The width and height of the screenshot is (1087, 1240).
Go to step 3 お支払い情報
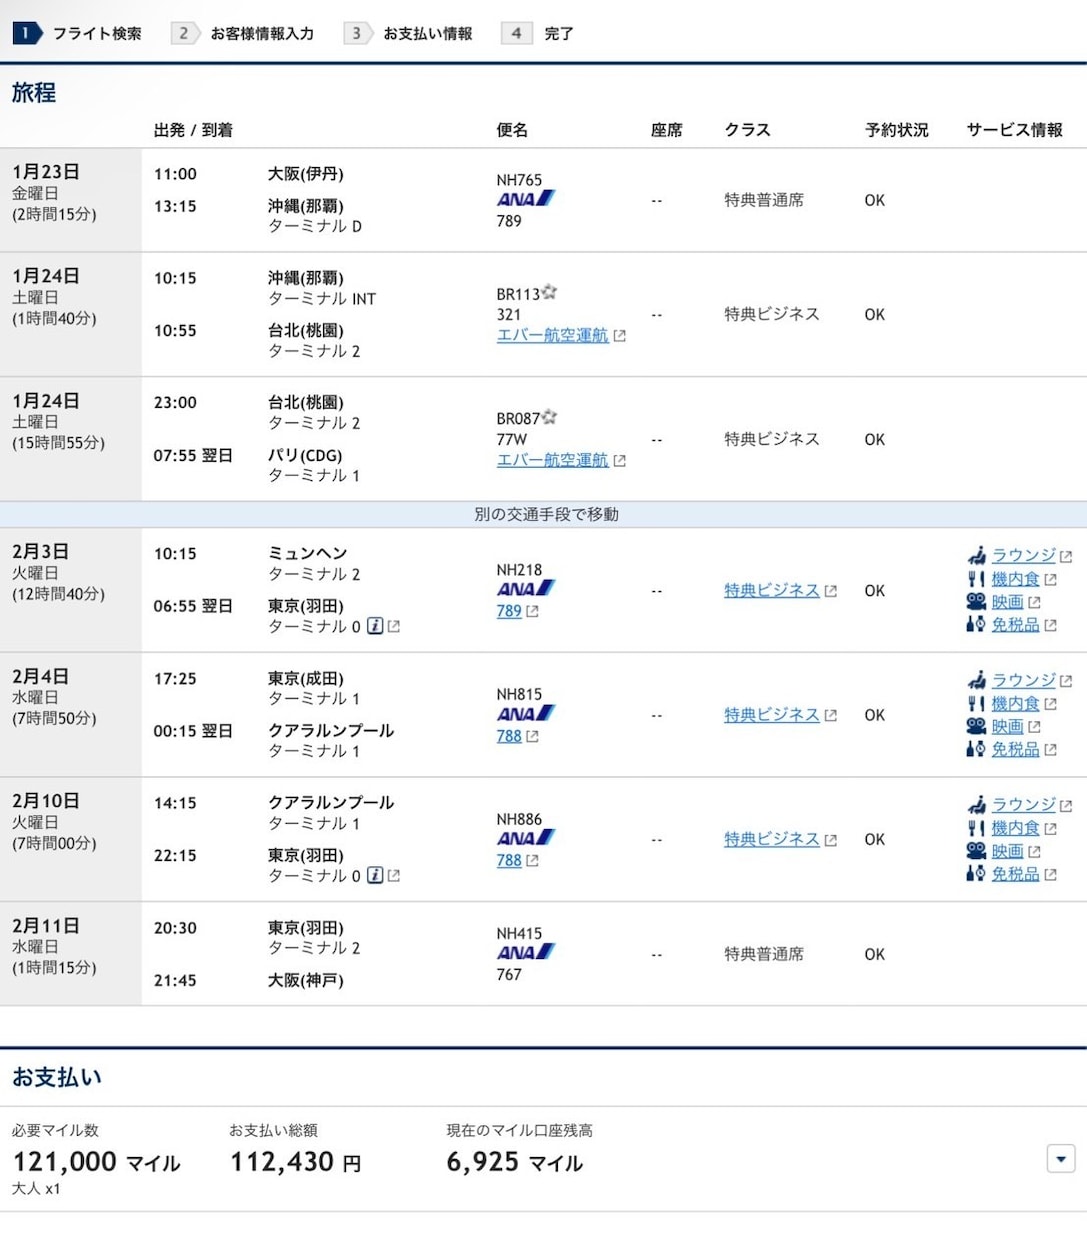point(409,33)
